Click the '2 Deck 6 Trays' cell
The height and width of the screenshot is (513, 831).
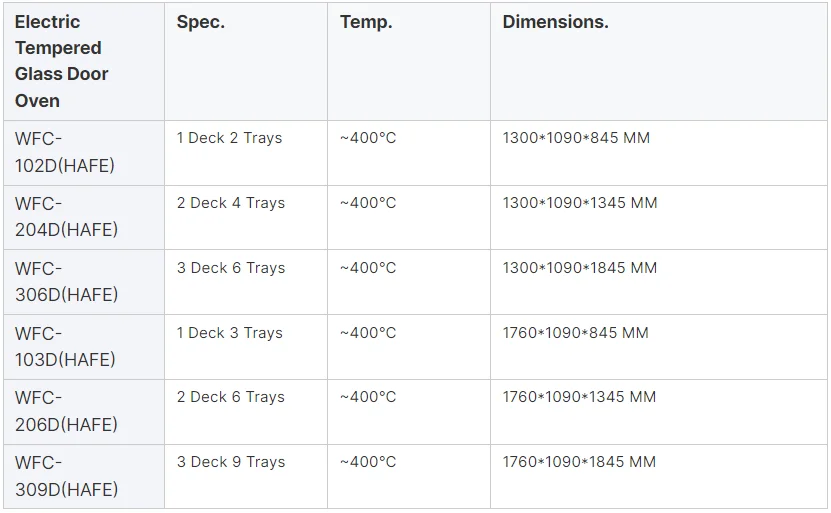pos(230,397)
